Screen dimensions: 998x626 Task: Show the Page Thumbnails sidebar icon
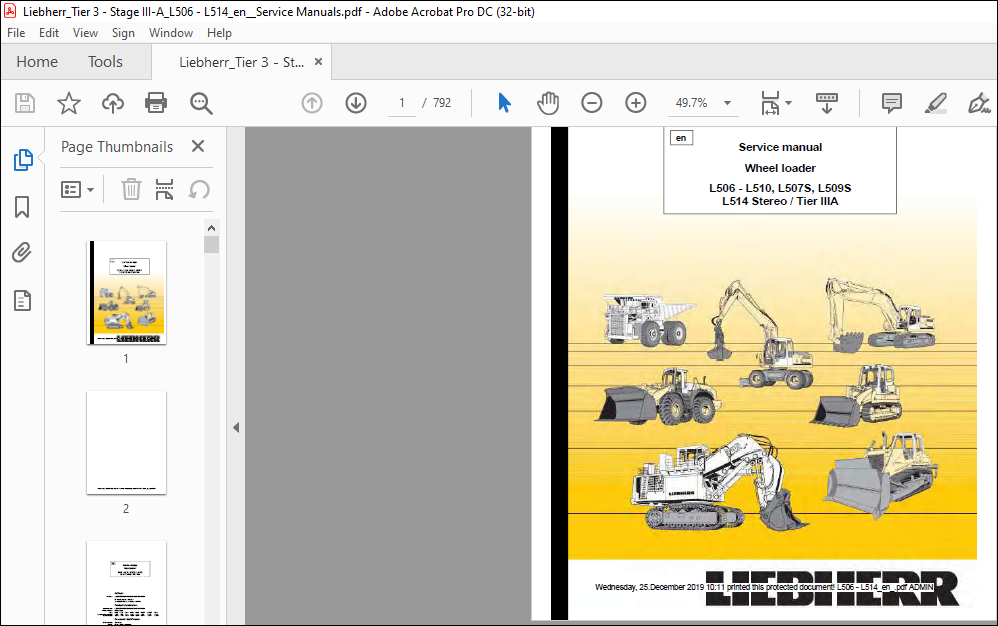coord(23,160)
